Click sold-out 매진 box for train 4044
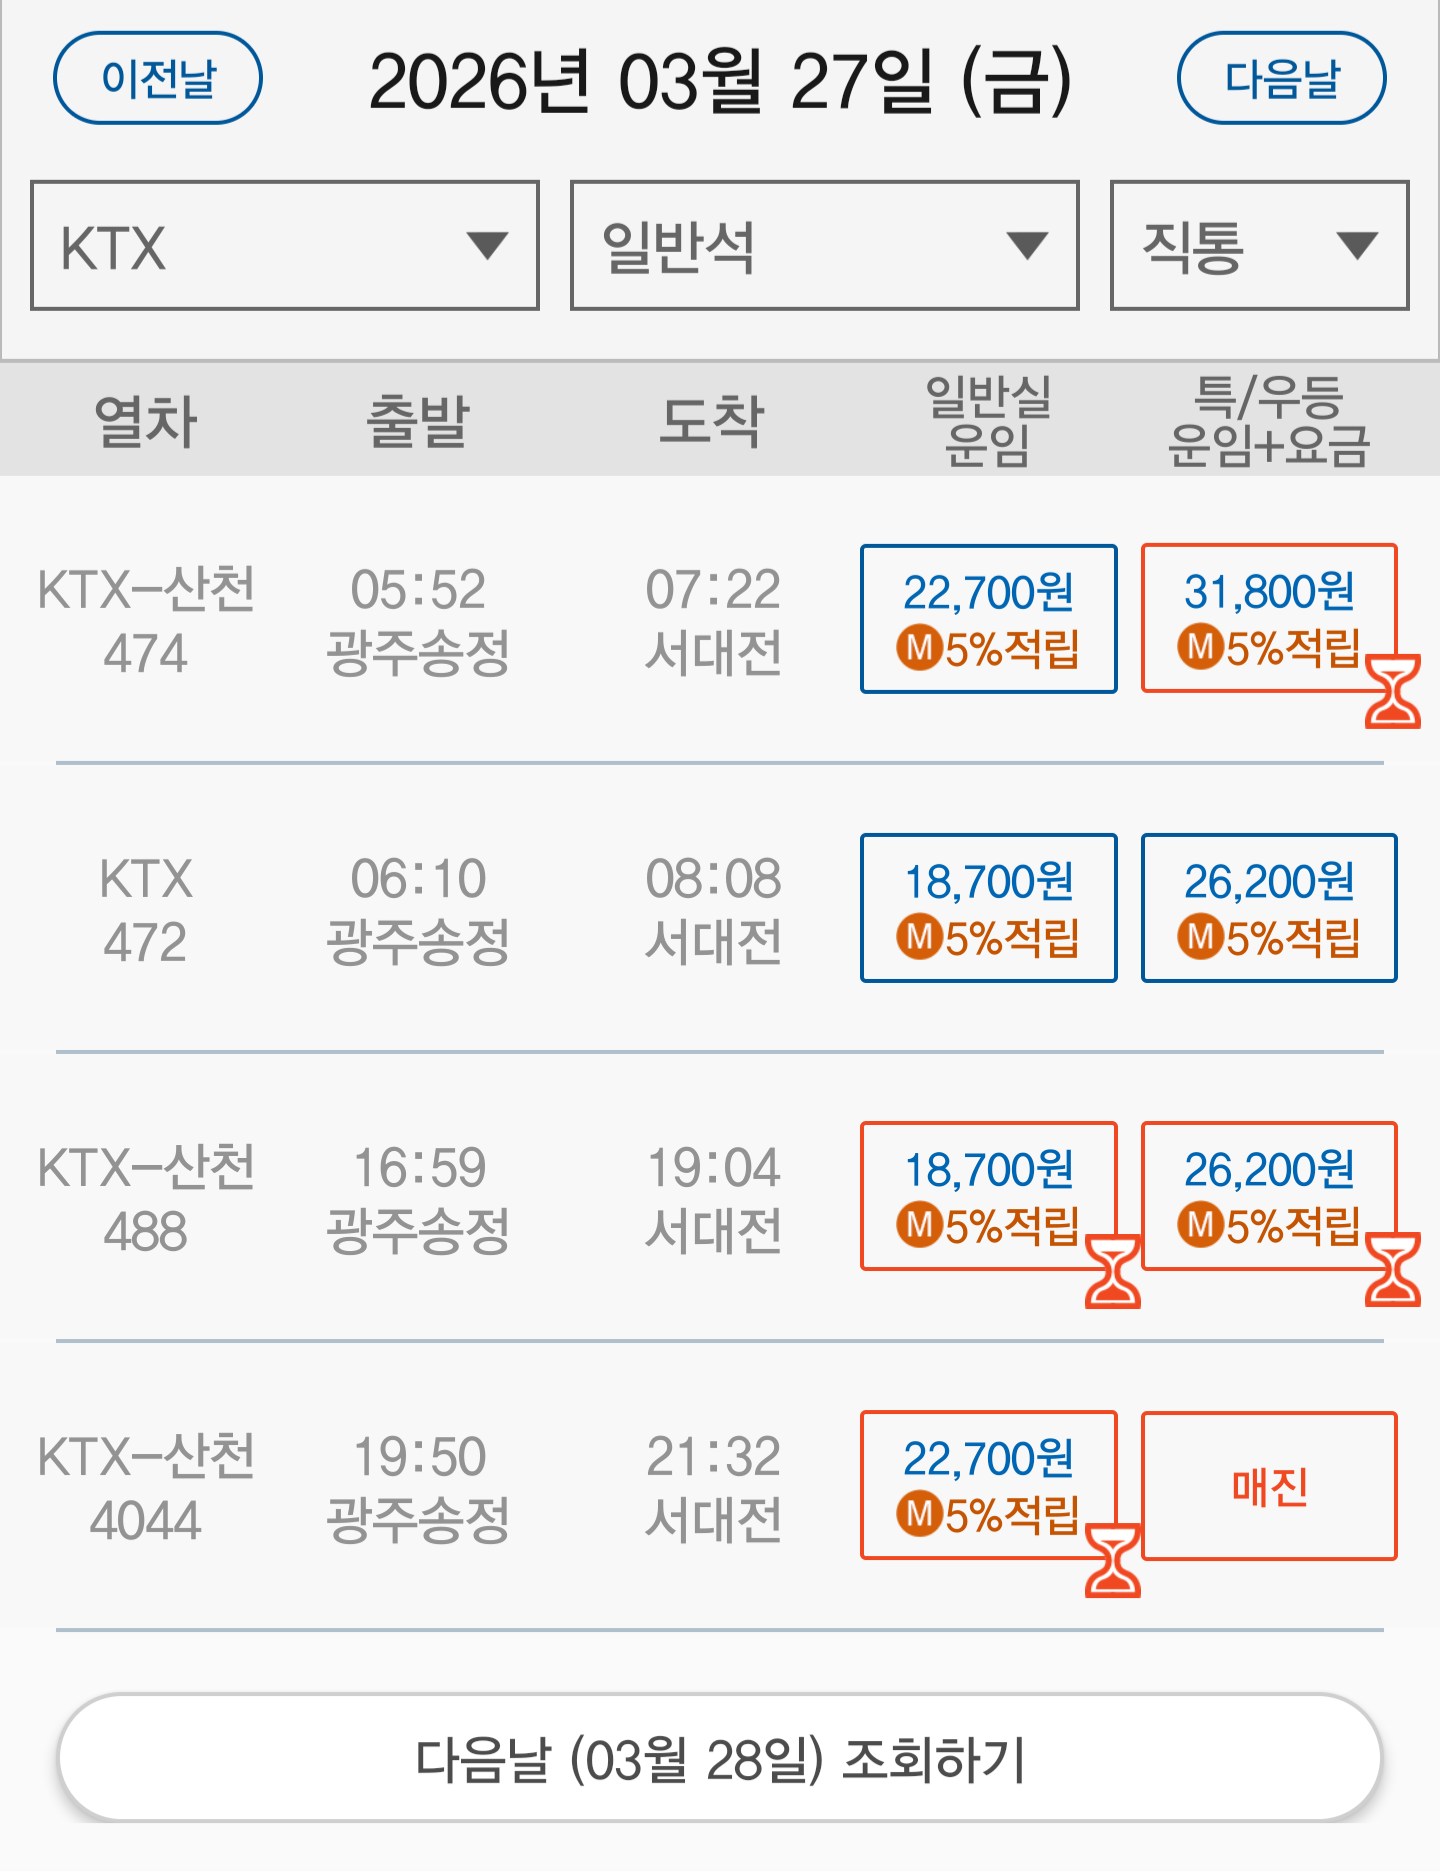 tap(1268, 1486)
